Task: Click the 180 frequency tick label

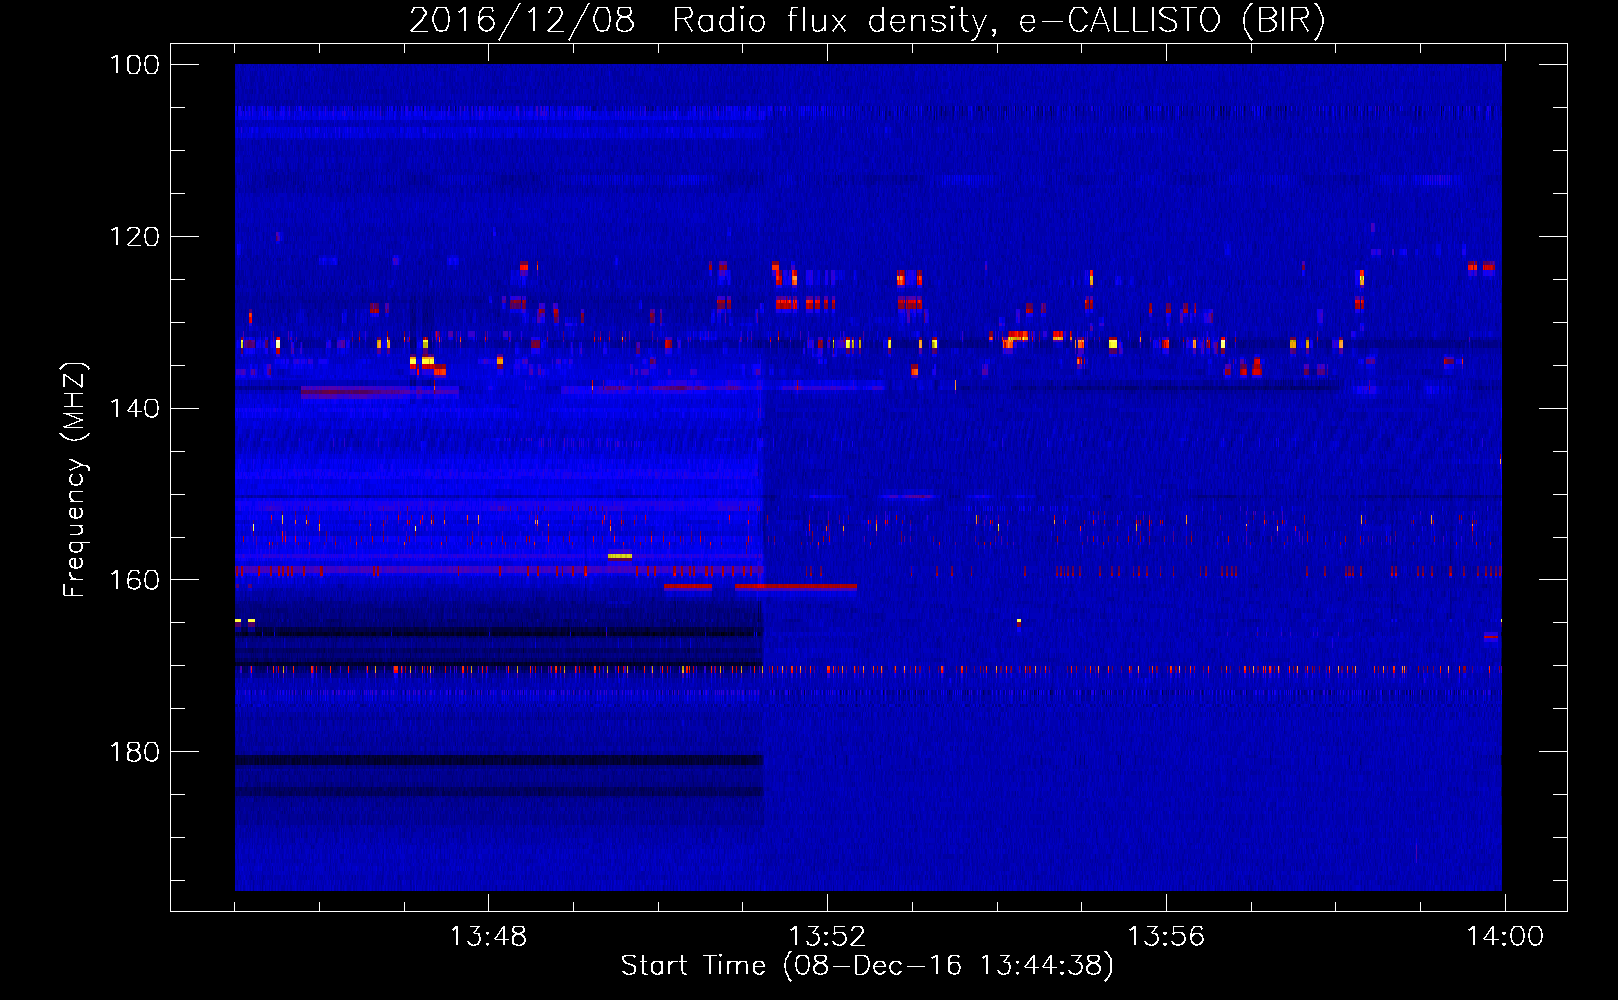Action: click(x=134, y=752)
